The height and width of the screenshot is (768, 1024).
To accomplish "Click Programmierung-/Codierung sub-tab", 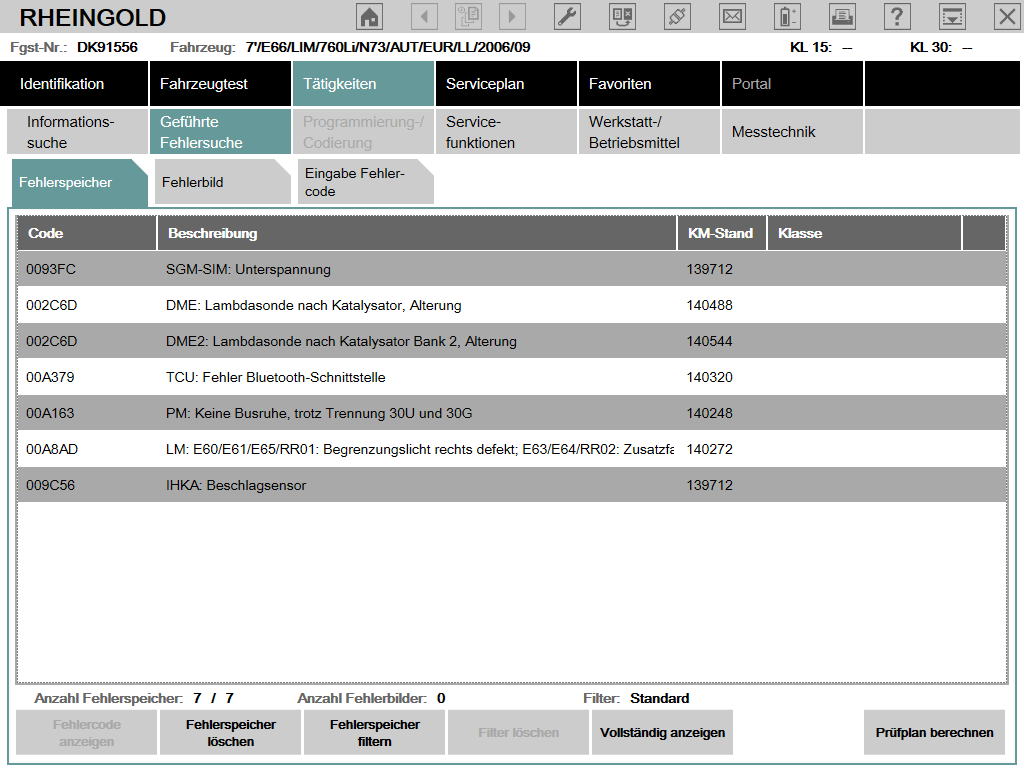I will [x=363, y=132].
